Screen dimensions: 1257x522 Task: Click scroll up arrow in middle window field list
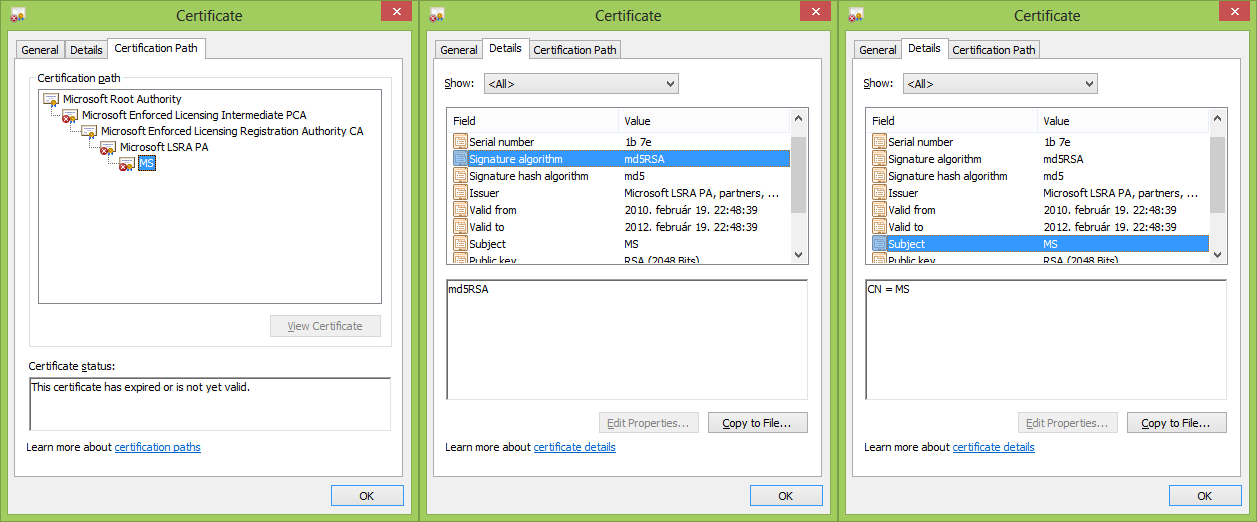pos(798,120)
